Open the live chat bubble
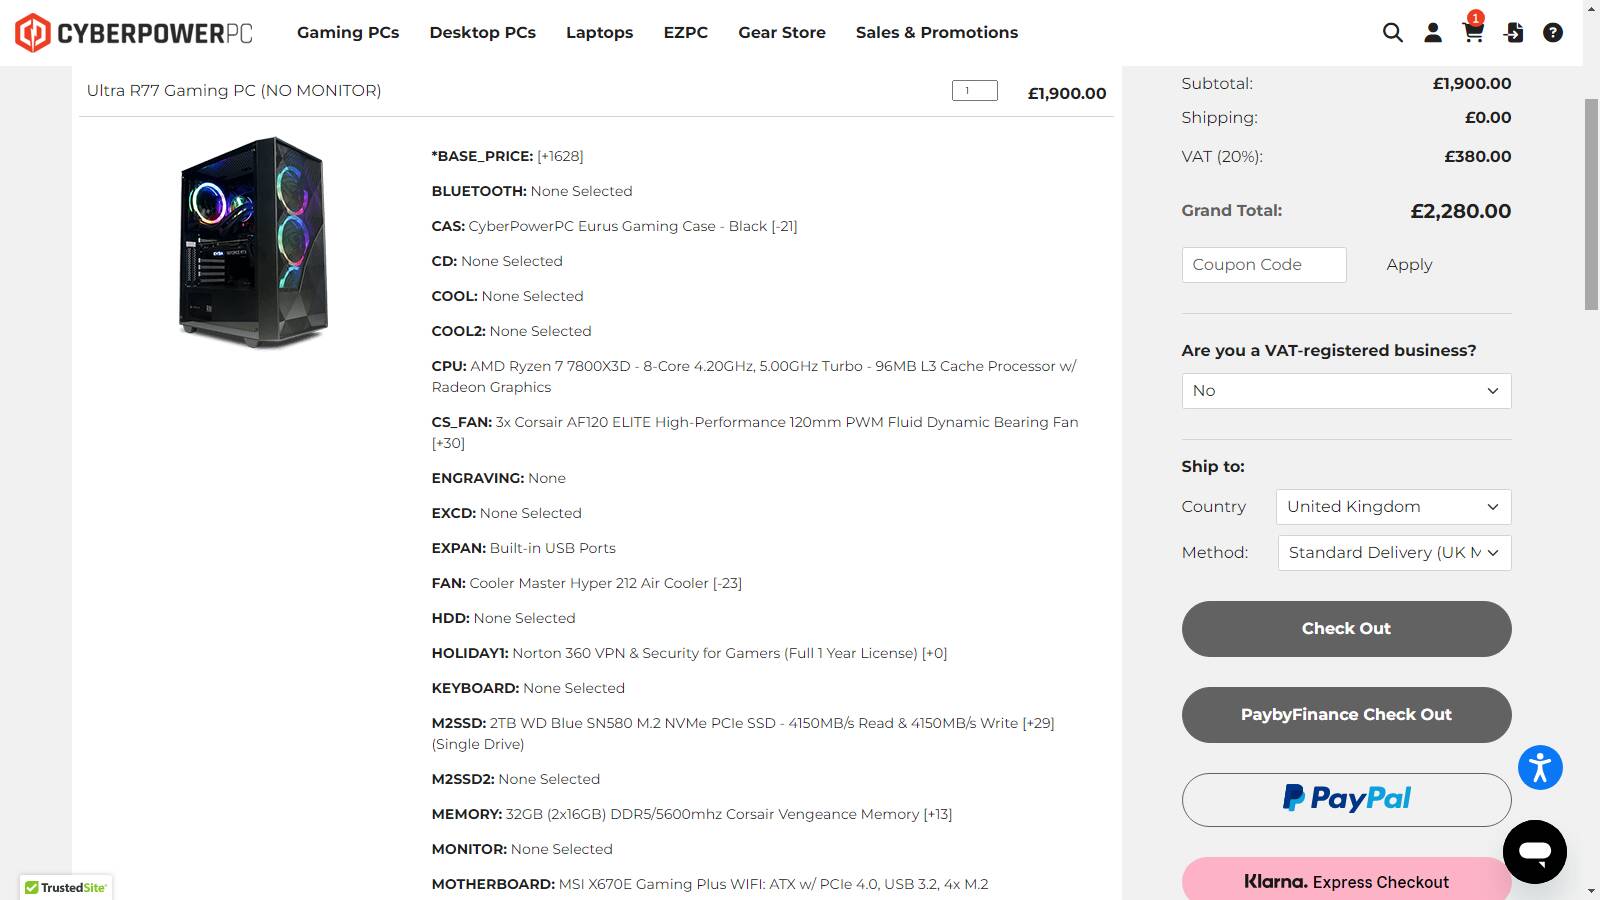The height and width of the screenshot is (900, 1600). 1534,852
